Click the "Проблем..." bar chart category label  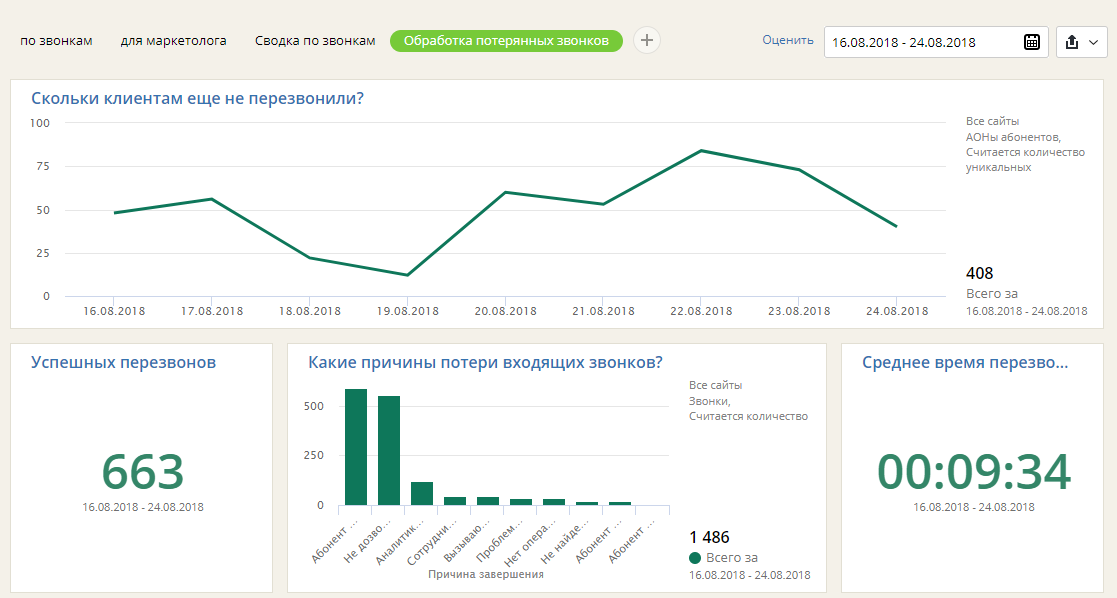499,542
